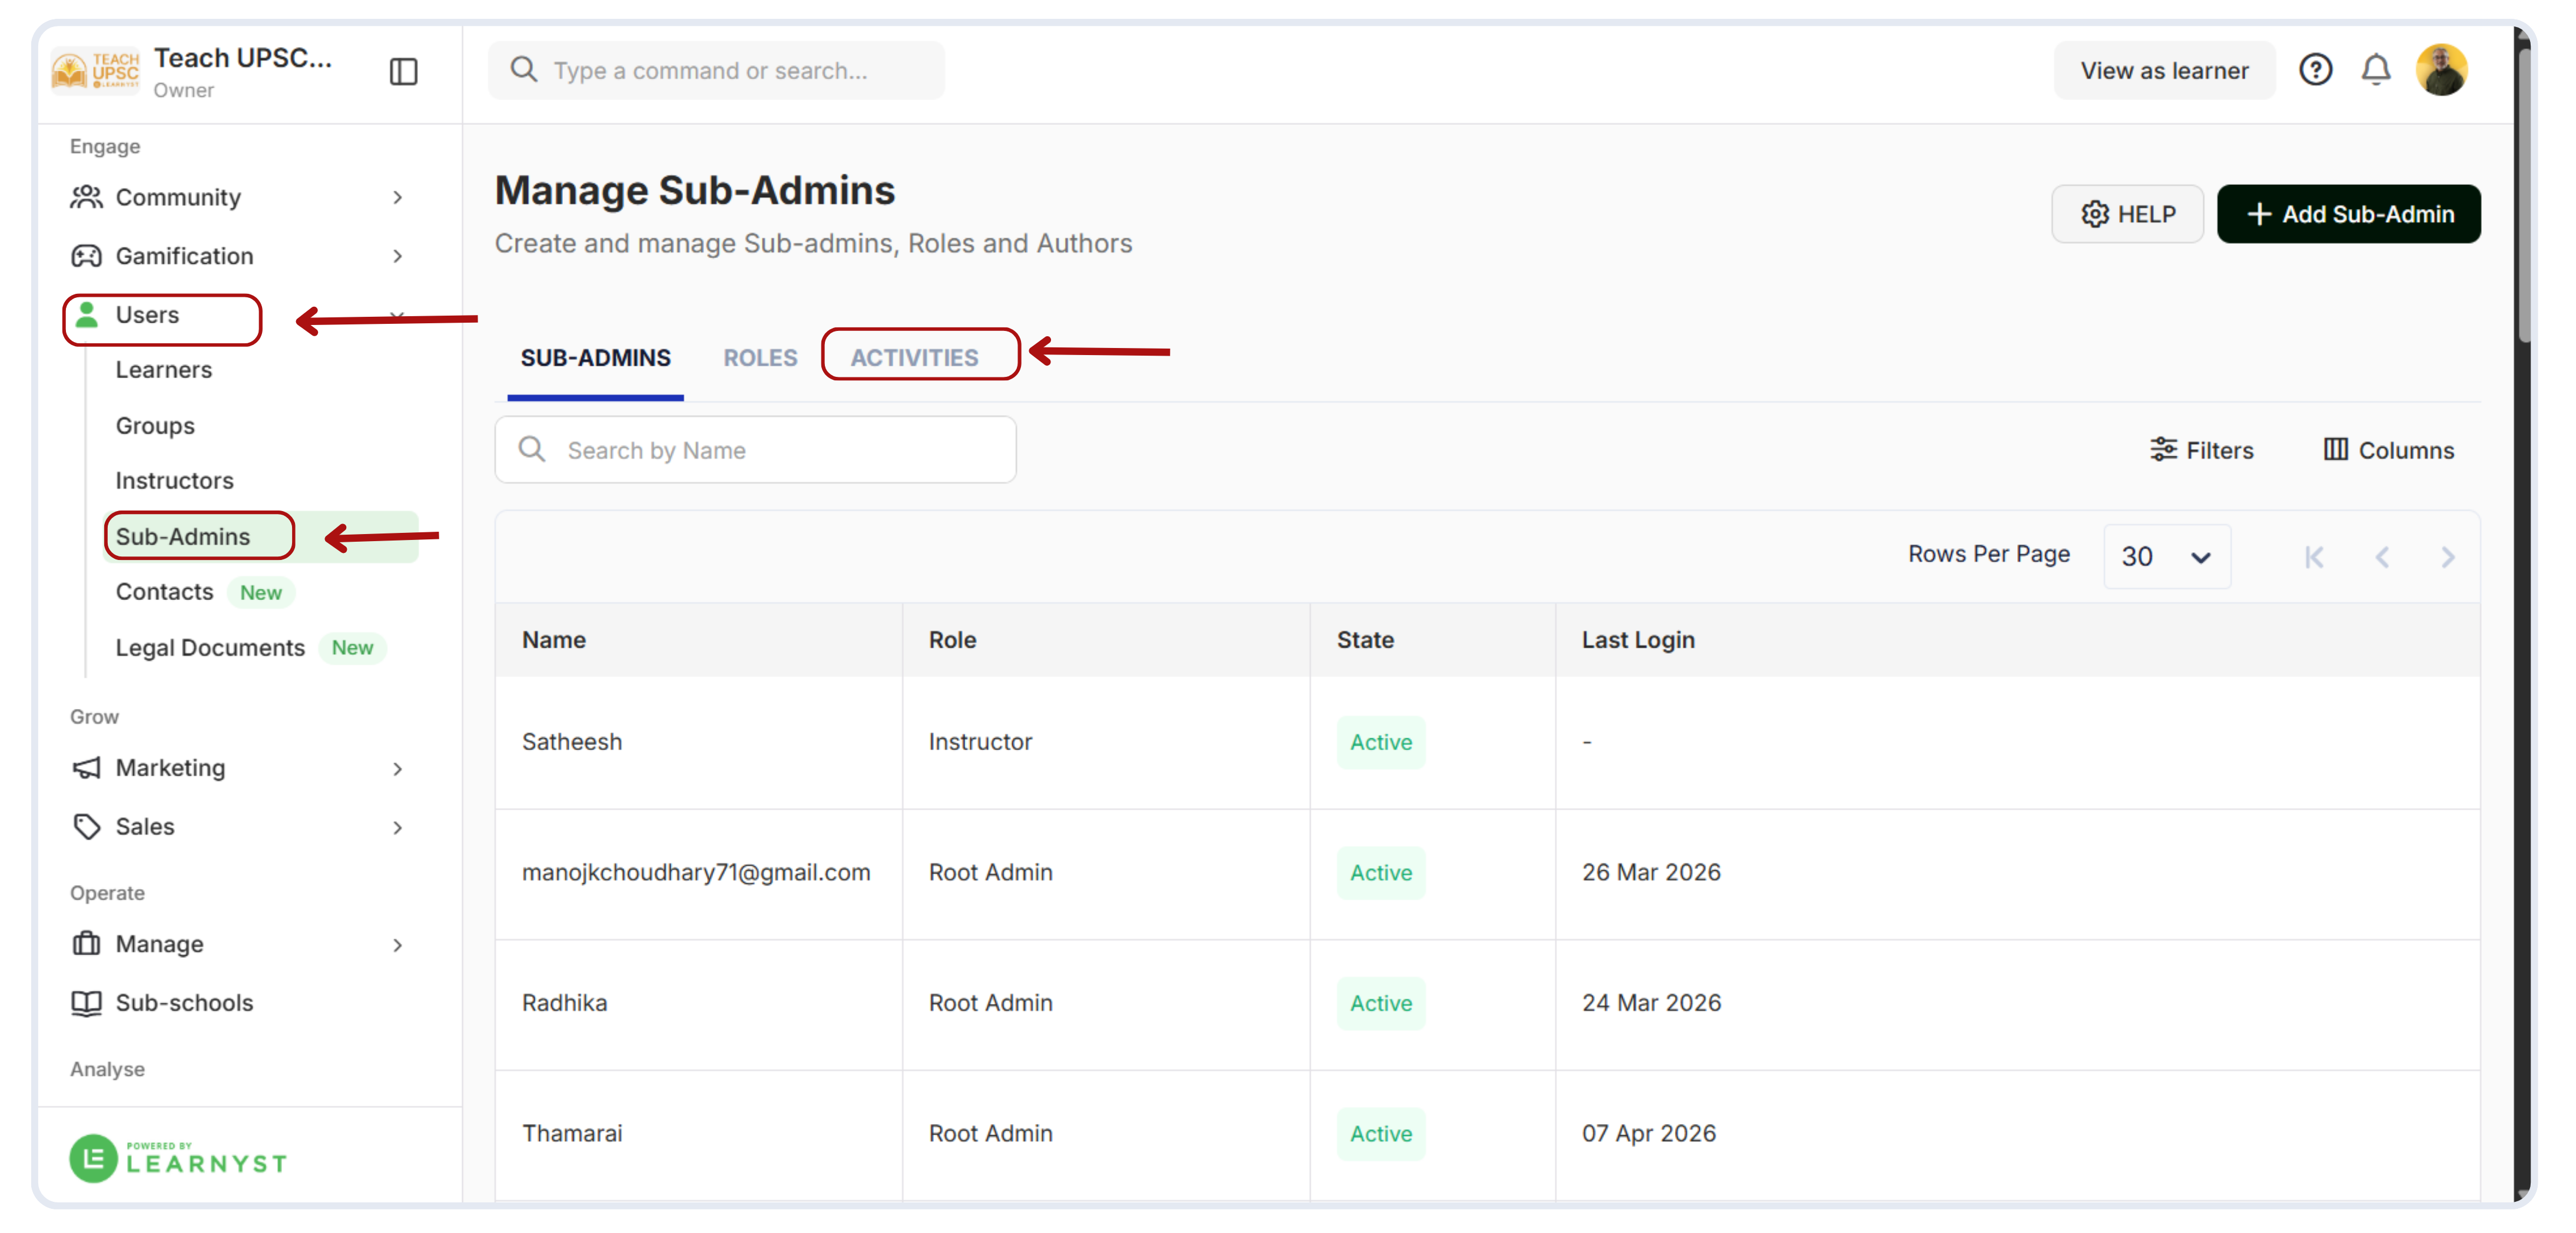Click the Sales tag icon

click(x=87, y=827)
